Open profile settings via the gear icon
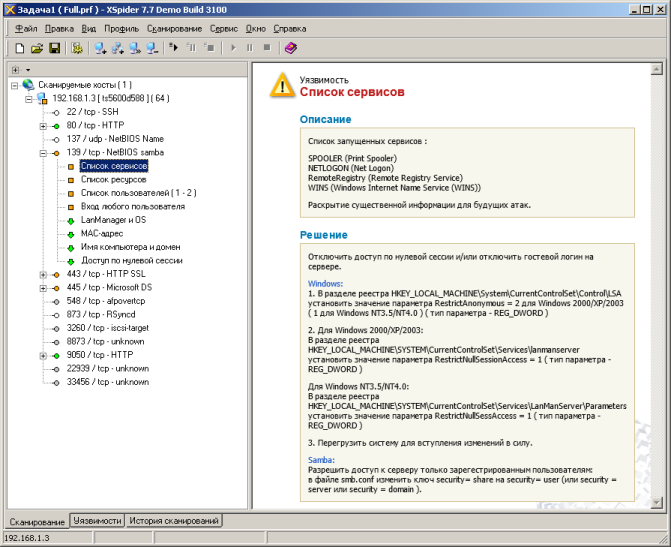 click(77, 48)
